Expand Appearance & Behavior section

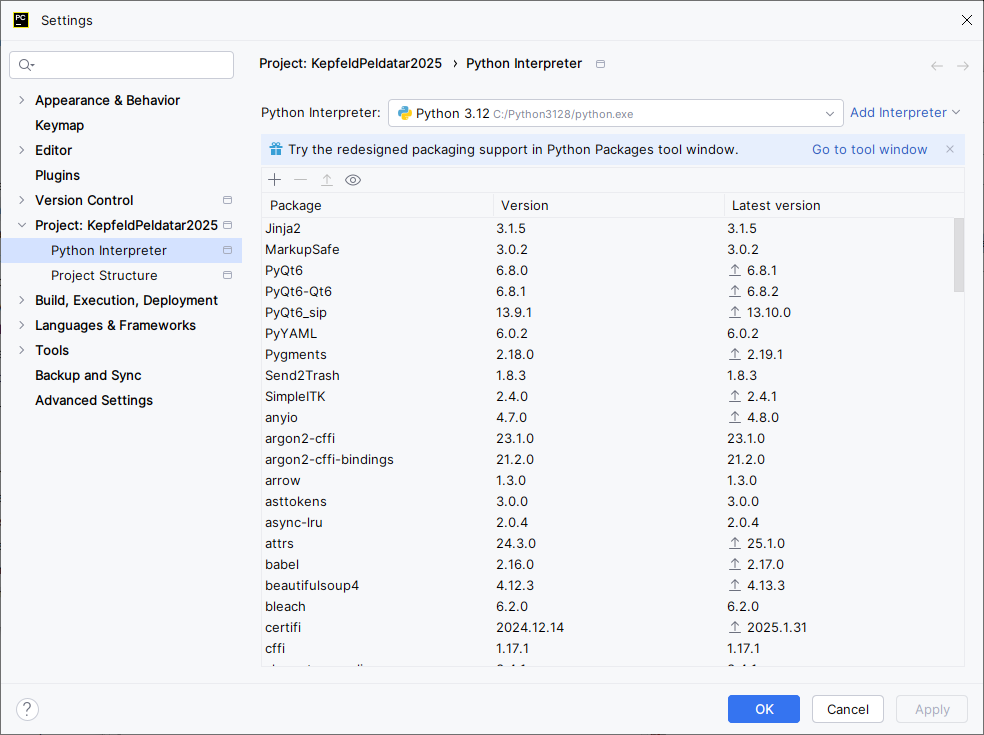click(x=22, y=100)
